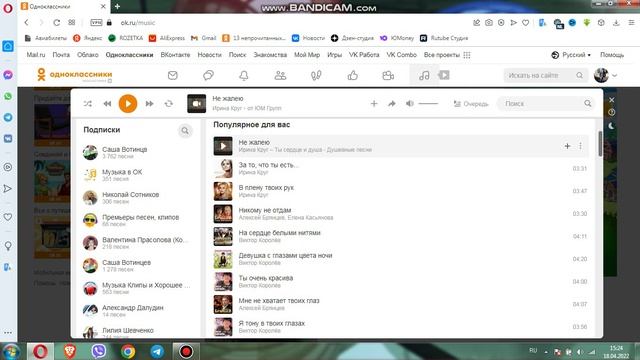Select song Девушка с глазами цвета ночи
The height and width of the screenshot is (360, 640).
pos(285,256)
